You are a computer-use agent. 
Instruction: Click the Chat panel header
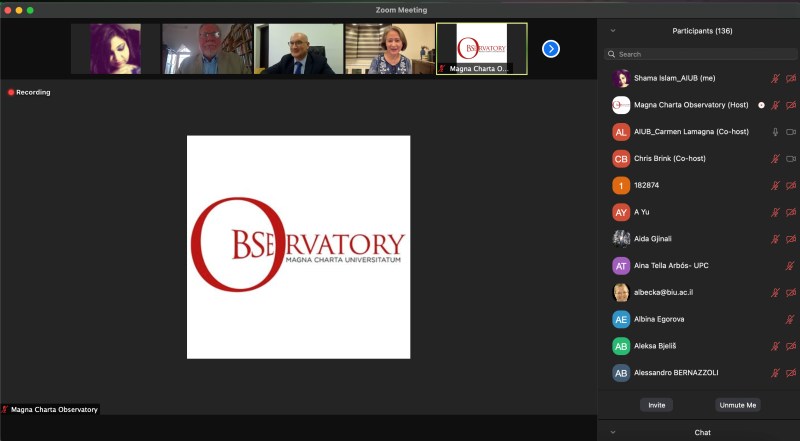702,432
